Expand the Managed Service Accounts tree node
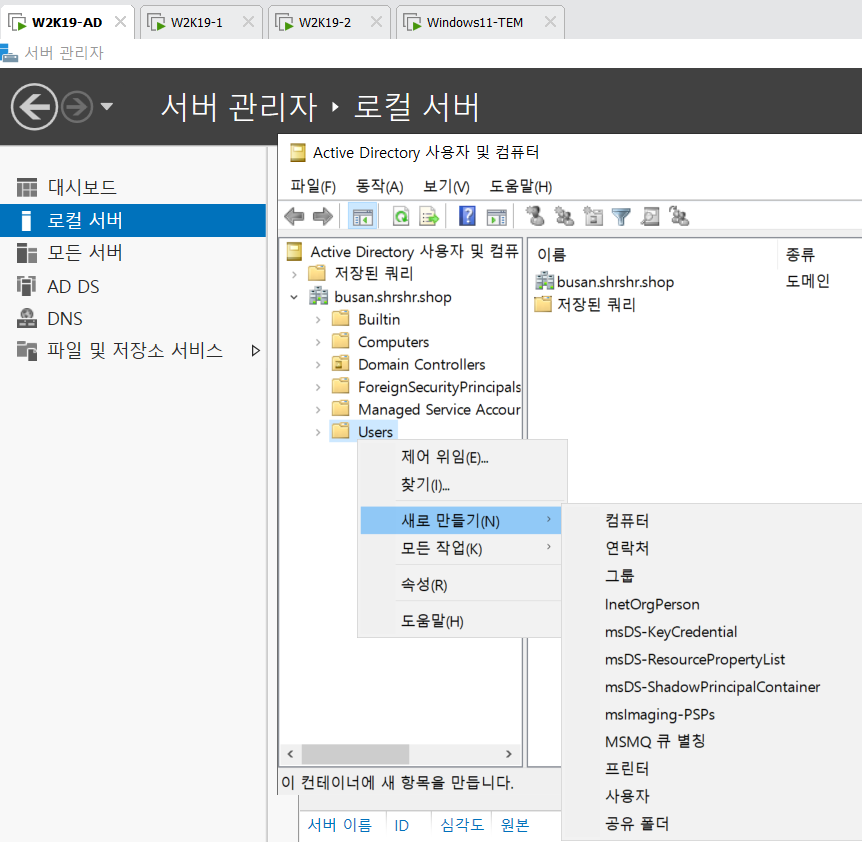862x842 pixels. tap(318, 410)
